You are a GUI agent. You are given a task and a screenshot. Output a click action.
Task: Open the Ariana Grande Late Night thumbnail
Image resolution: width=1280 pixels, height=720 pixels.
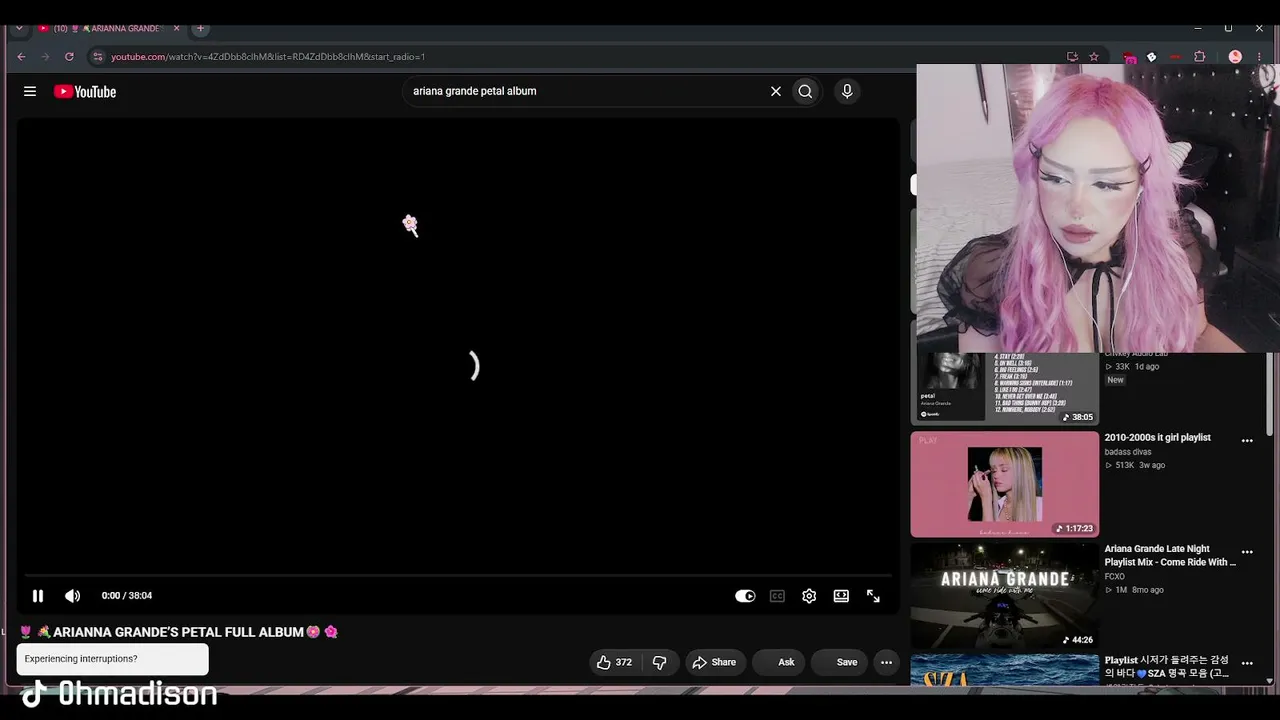(x=1005, y=596)
